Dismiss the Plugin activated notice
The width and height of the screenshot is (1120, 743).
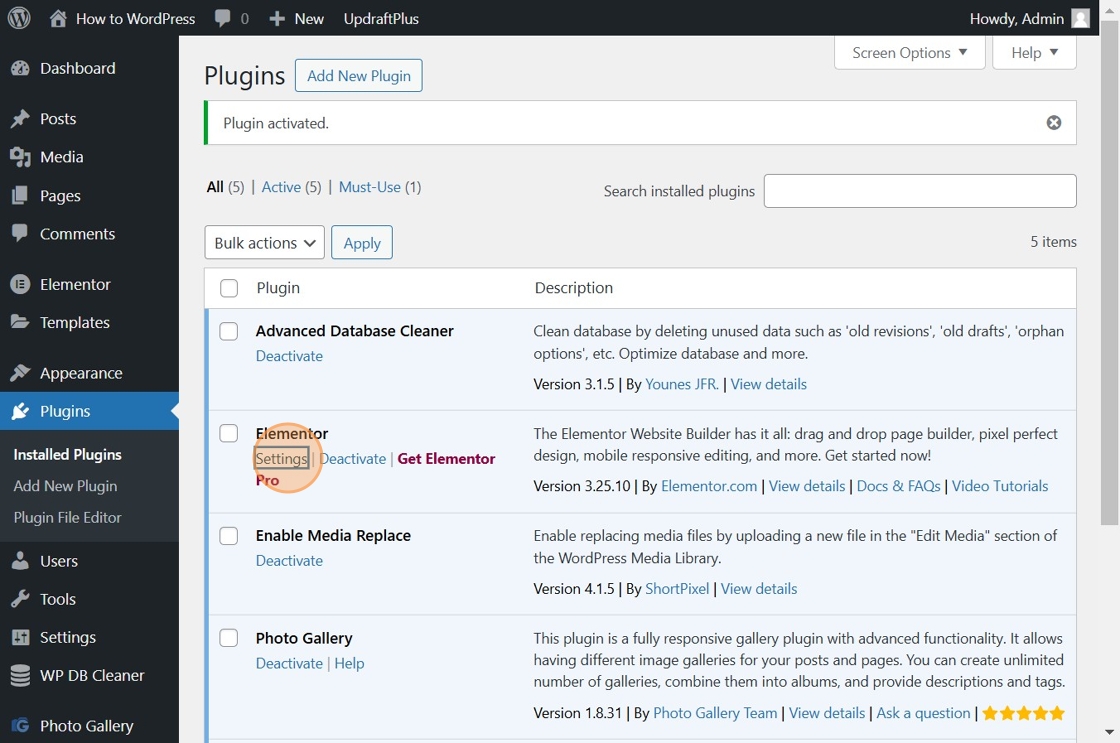(x=1054, y=123)
